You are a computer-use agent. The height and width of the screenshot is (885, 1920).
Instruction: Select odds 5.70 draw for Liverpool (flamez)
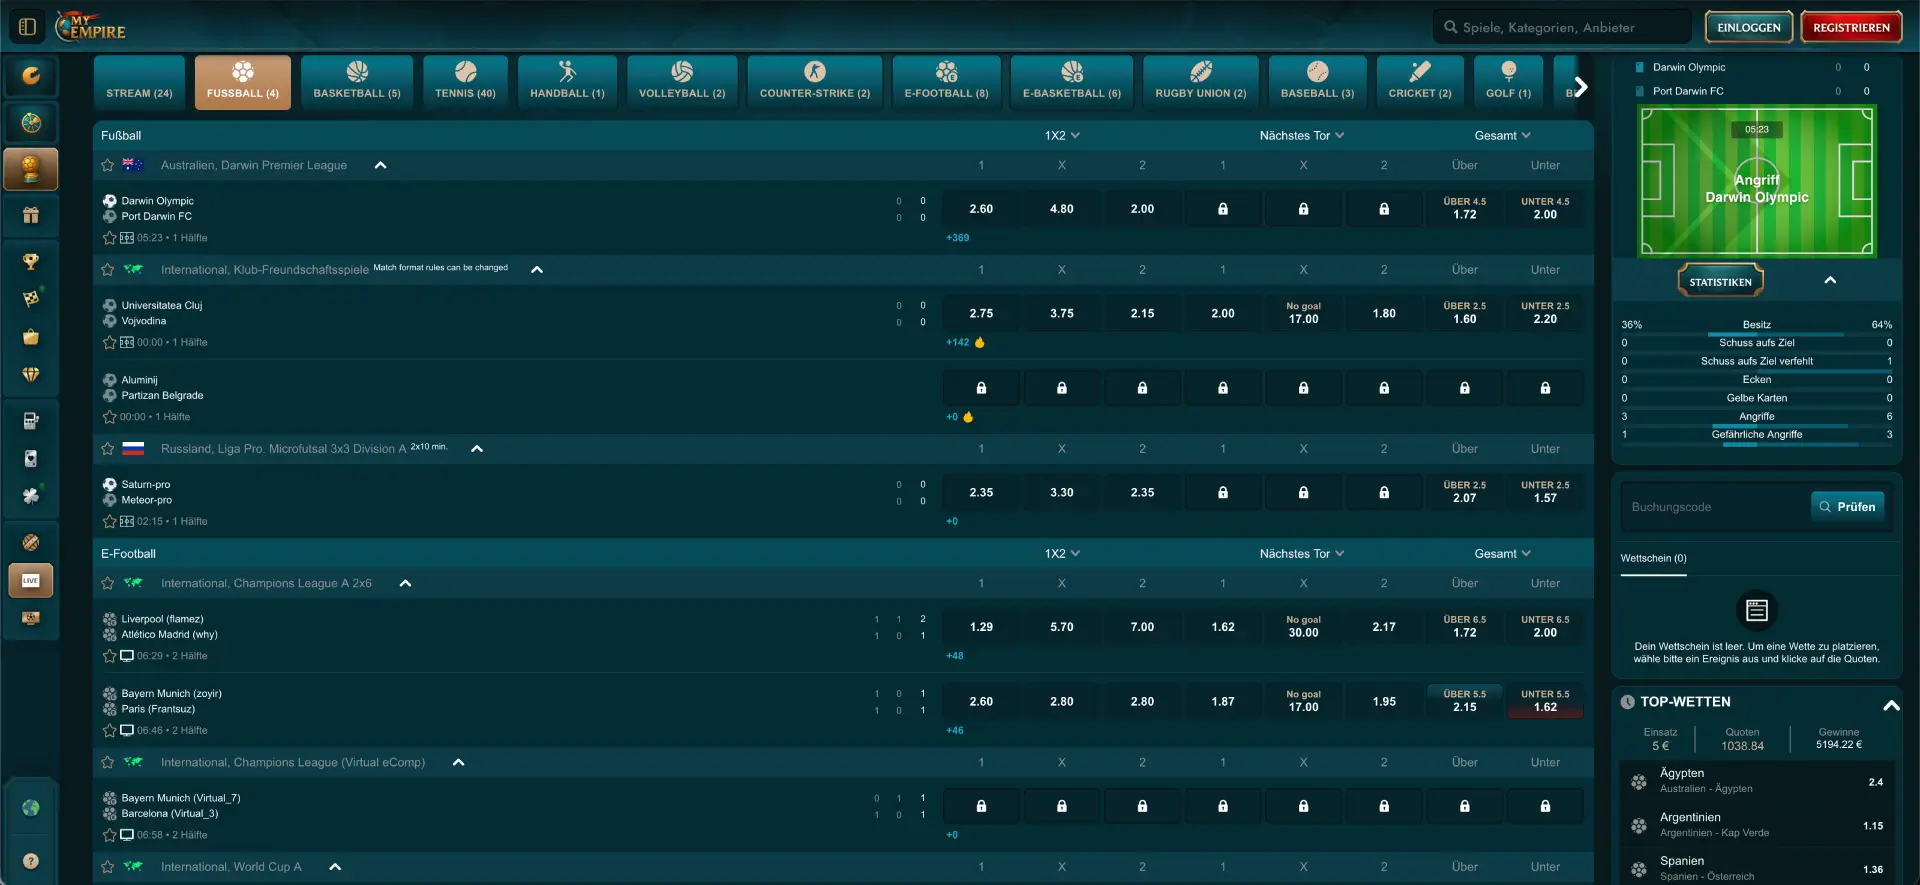[1062, 627]
